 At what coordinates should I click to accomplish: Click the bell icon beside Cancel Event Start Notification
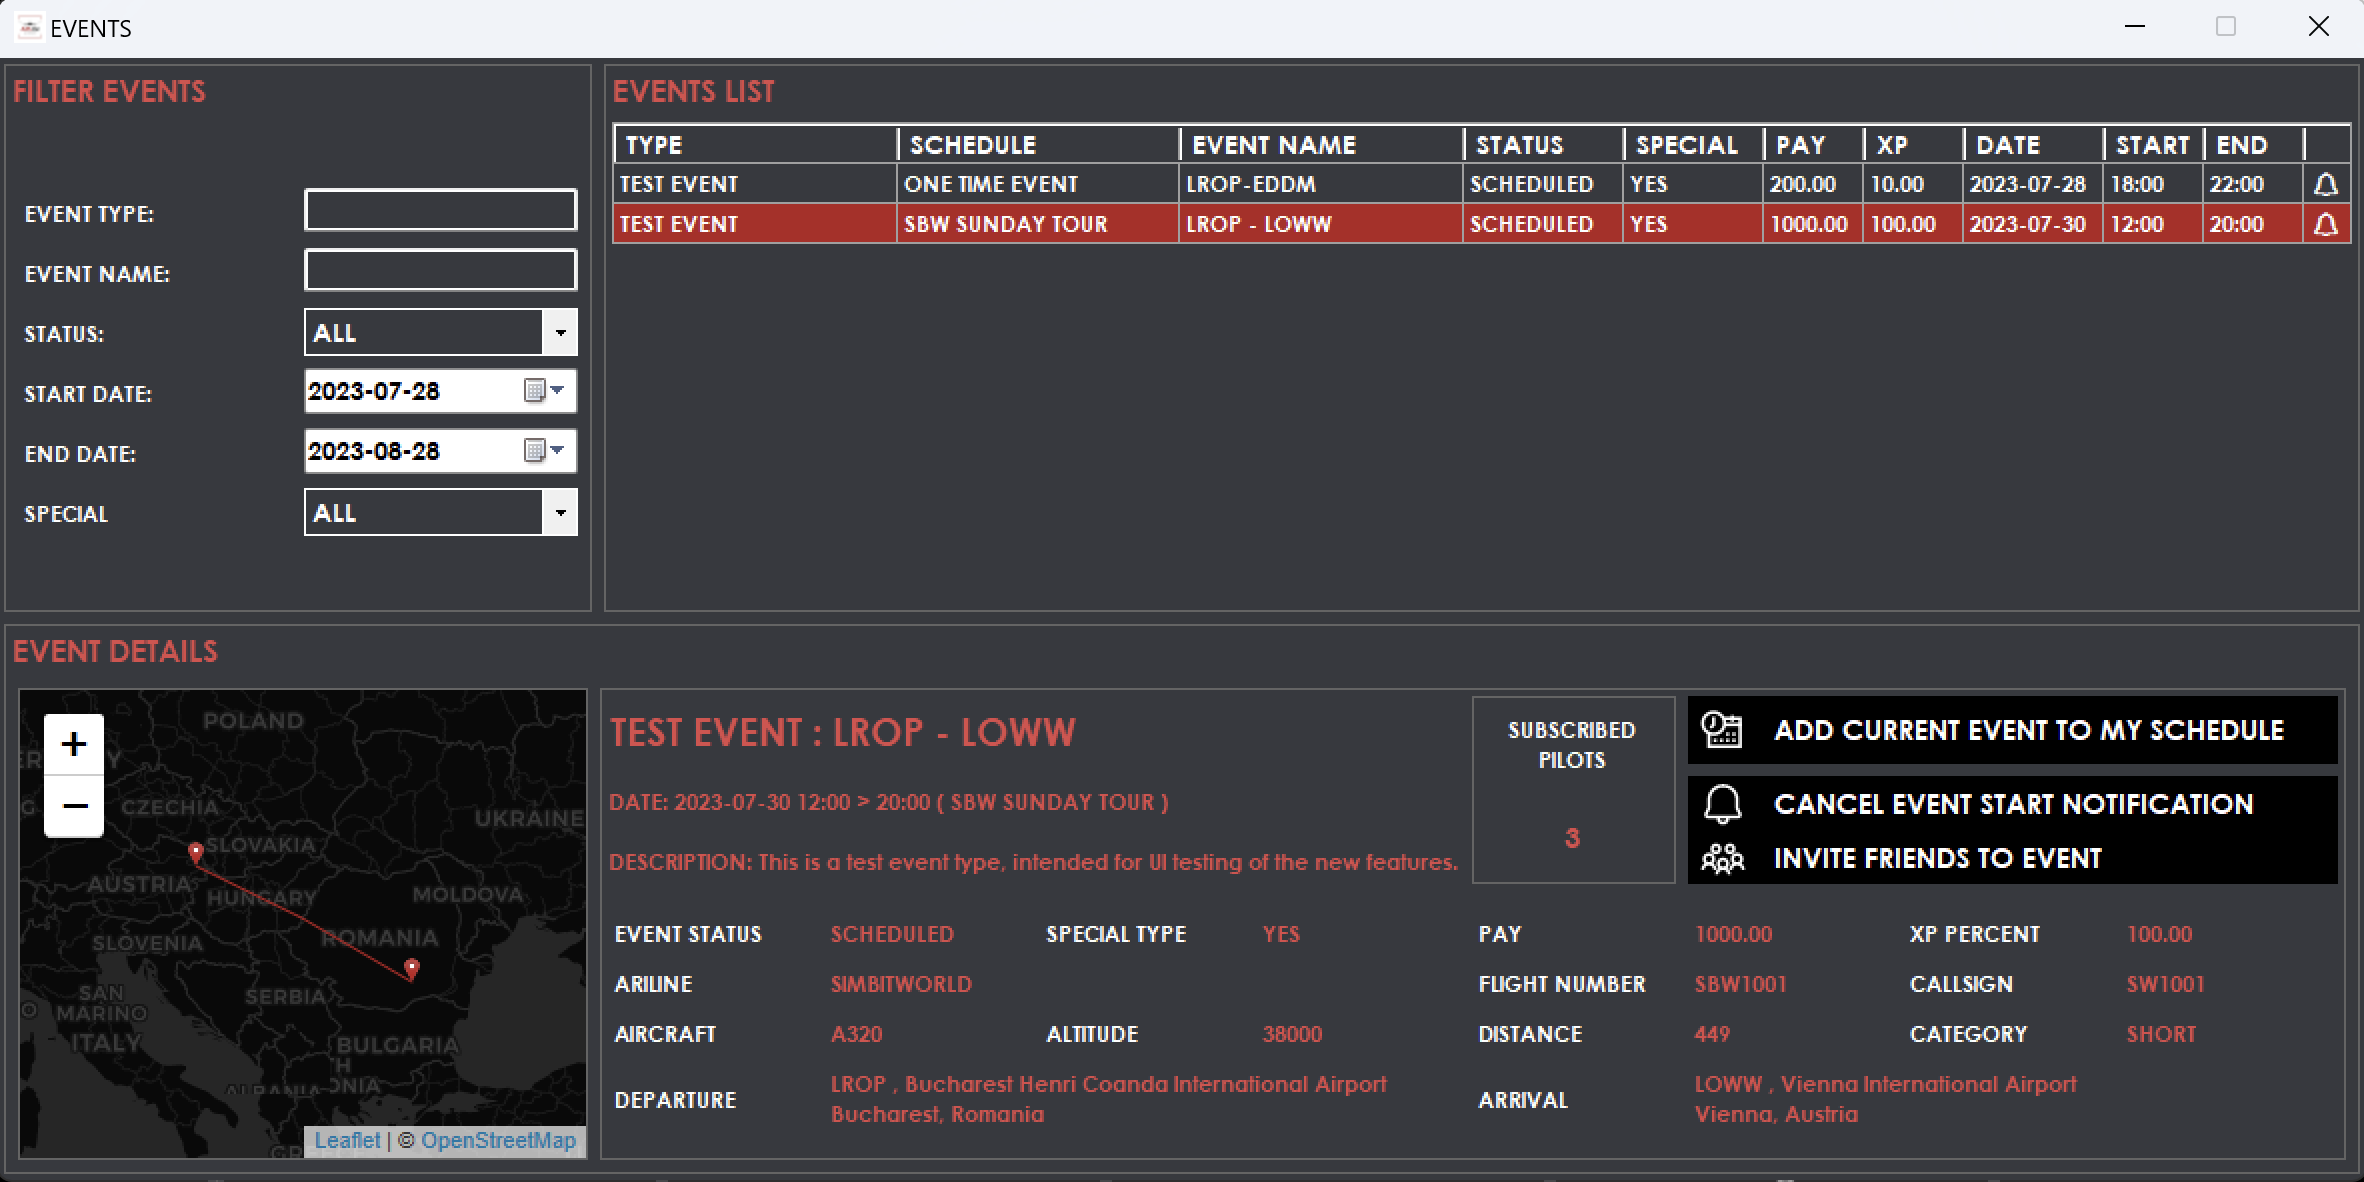click(1722, 804)
